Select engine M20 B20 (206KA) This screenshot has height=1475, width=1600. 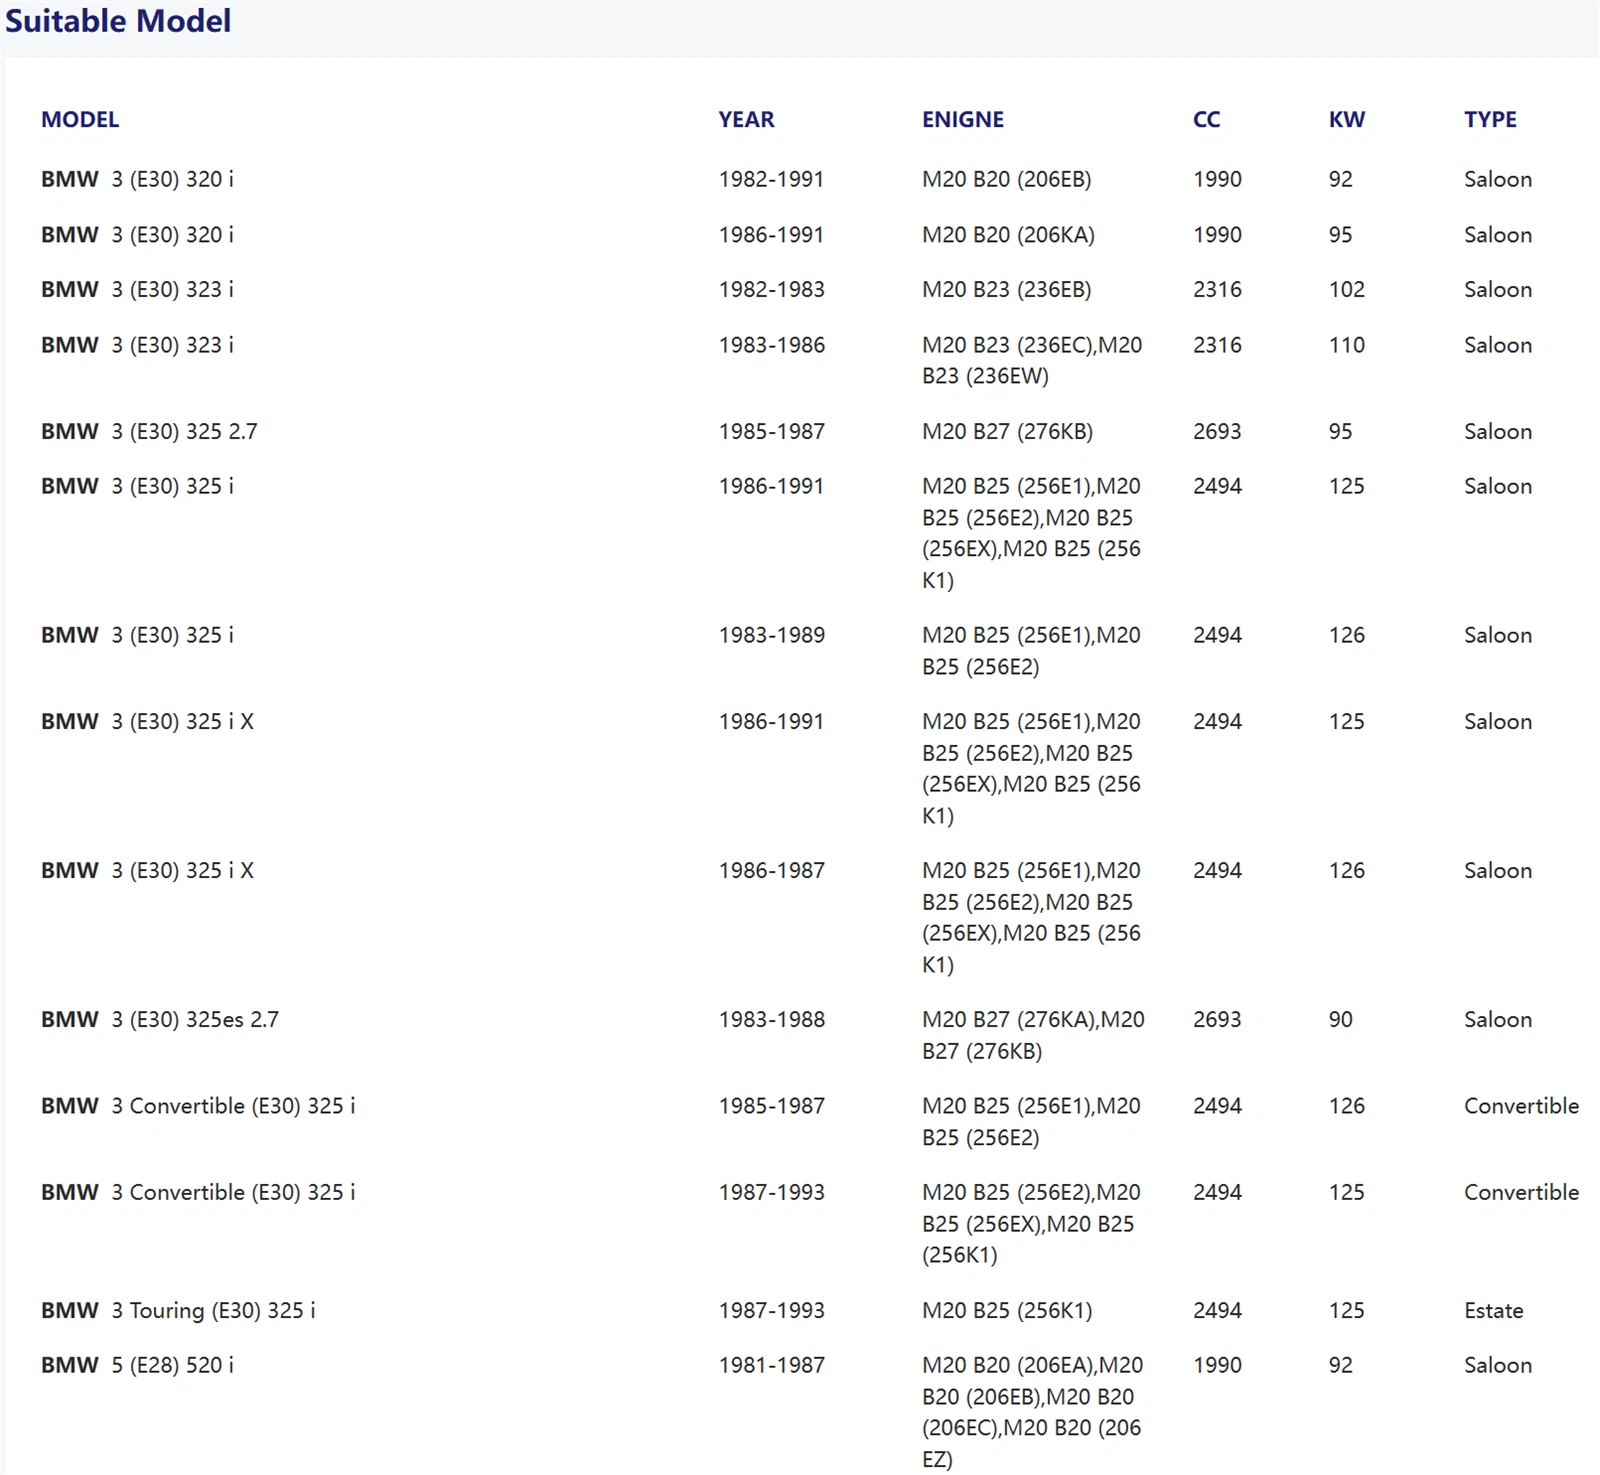click(x=1008, y=235)
